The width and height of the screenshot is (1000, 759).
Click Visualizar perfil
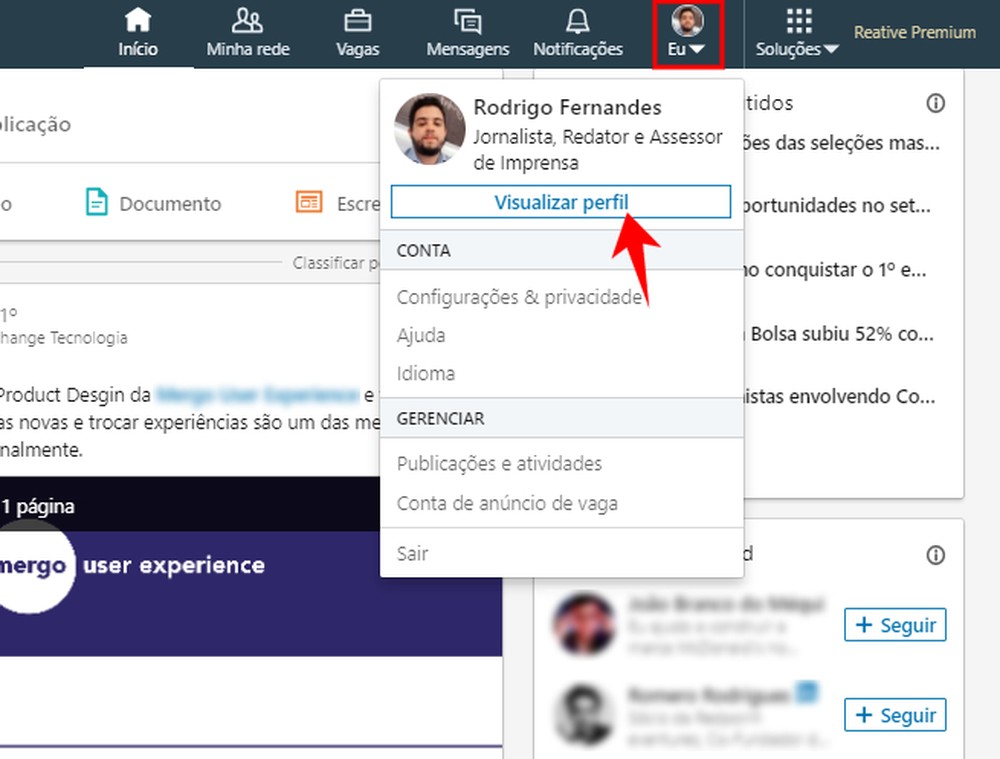coord(561,201)
